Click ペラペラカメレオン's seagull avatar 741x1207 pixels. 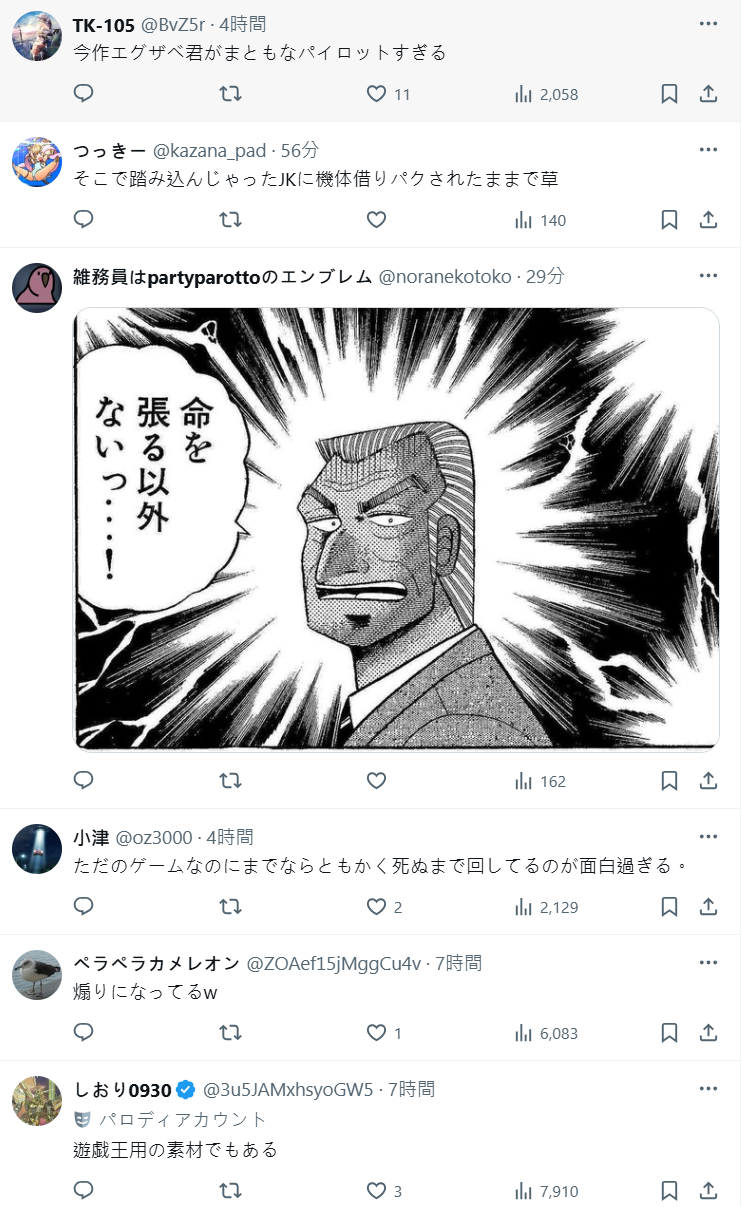click(37, 975)
